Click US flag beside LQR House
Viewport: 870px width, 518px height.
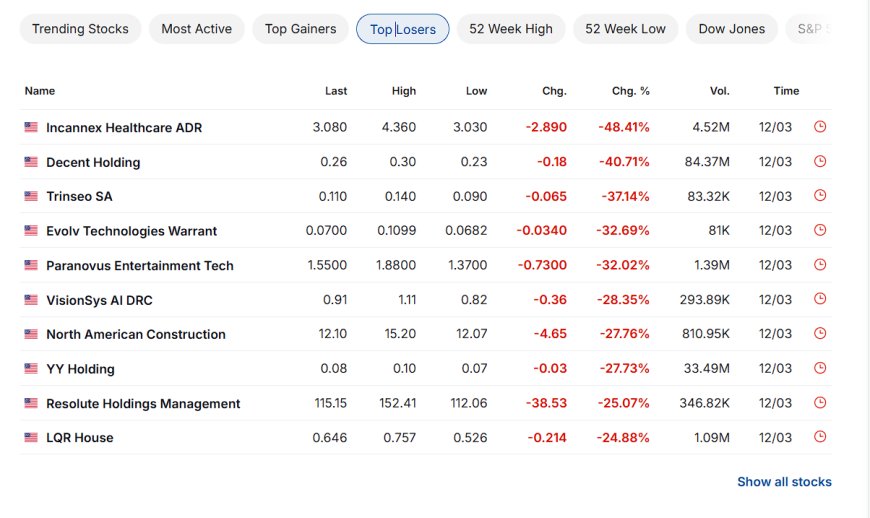click(x=31, y=438)
